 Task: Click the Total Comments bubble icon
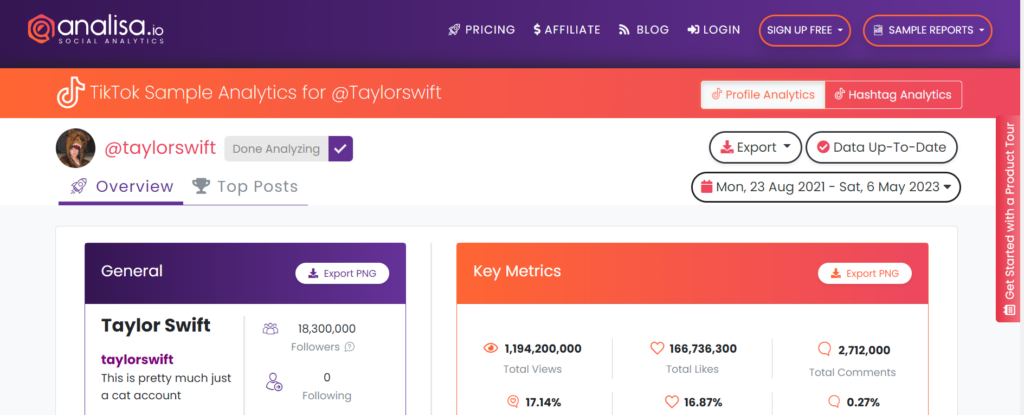click(824, 350)
